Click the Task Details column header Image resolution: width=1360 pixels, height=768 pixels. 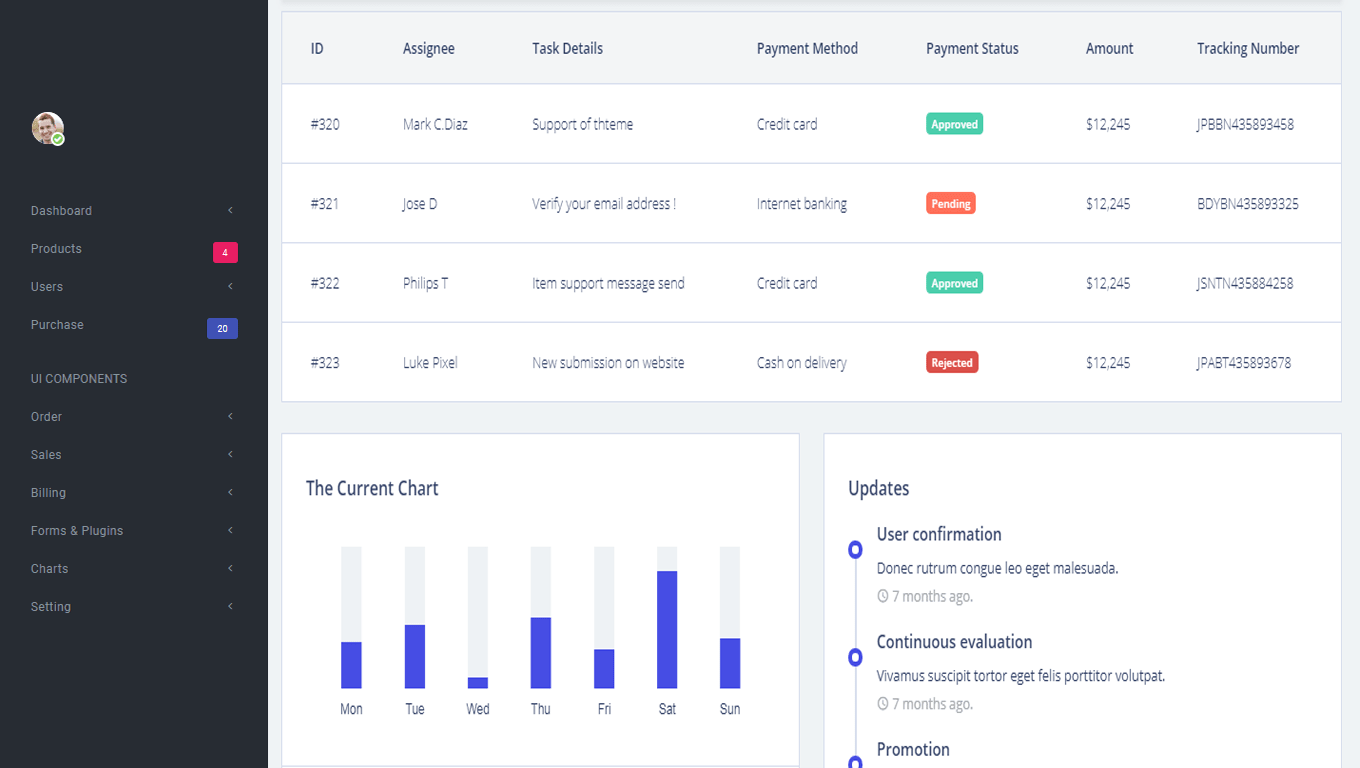click(x=567, y=48)
